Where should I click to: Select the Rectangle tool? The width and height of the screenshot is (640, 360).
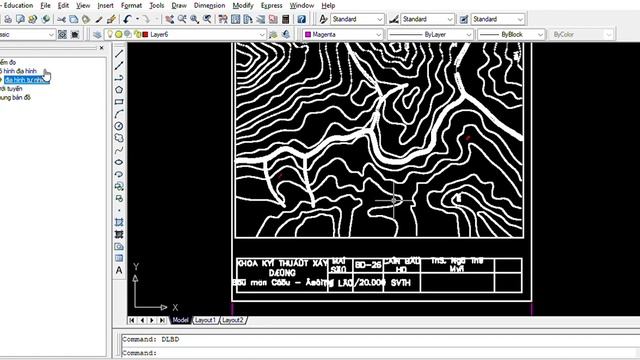[119, 102]
